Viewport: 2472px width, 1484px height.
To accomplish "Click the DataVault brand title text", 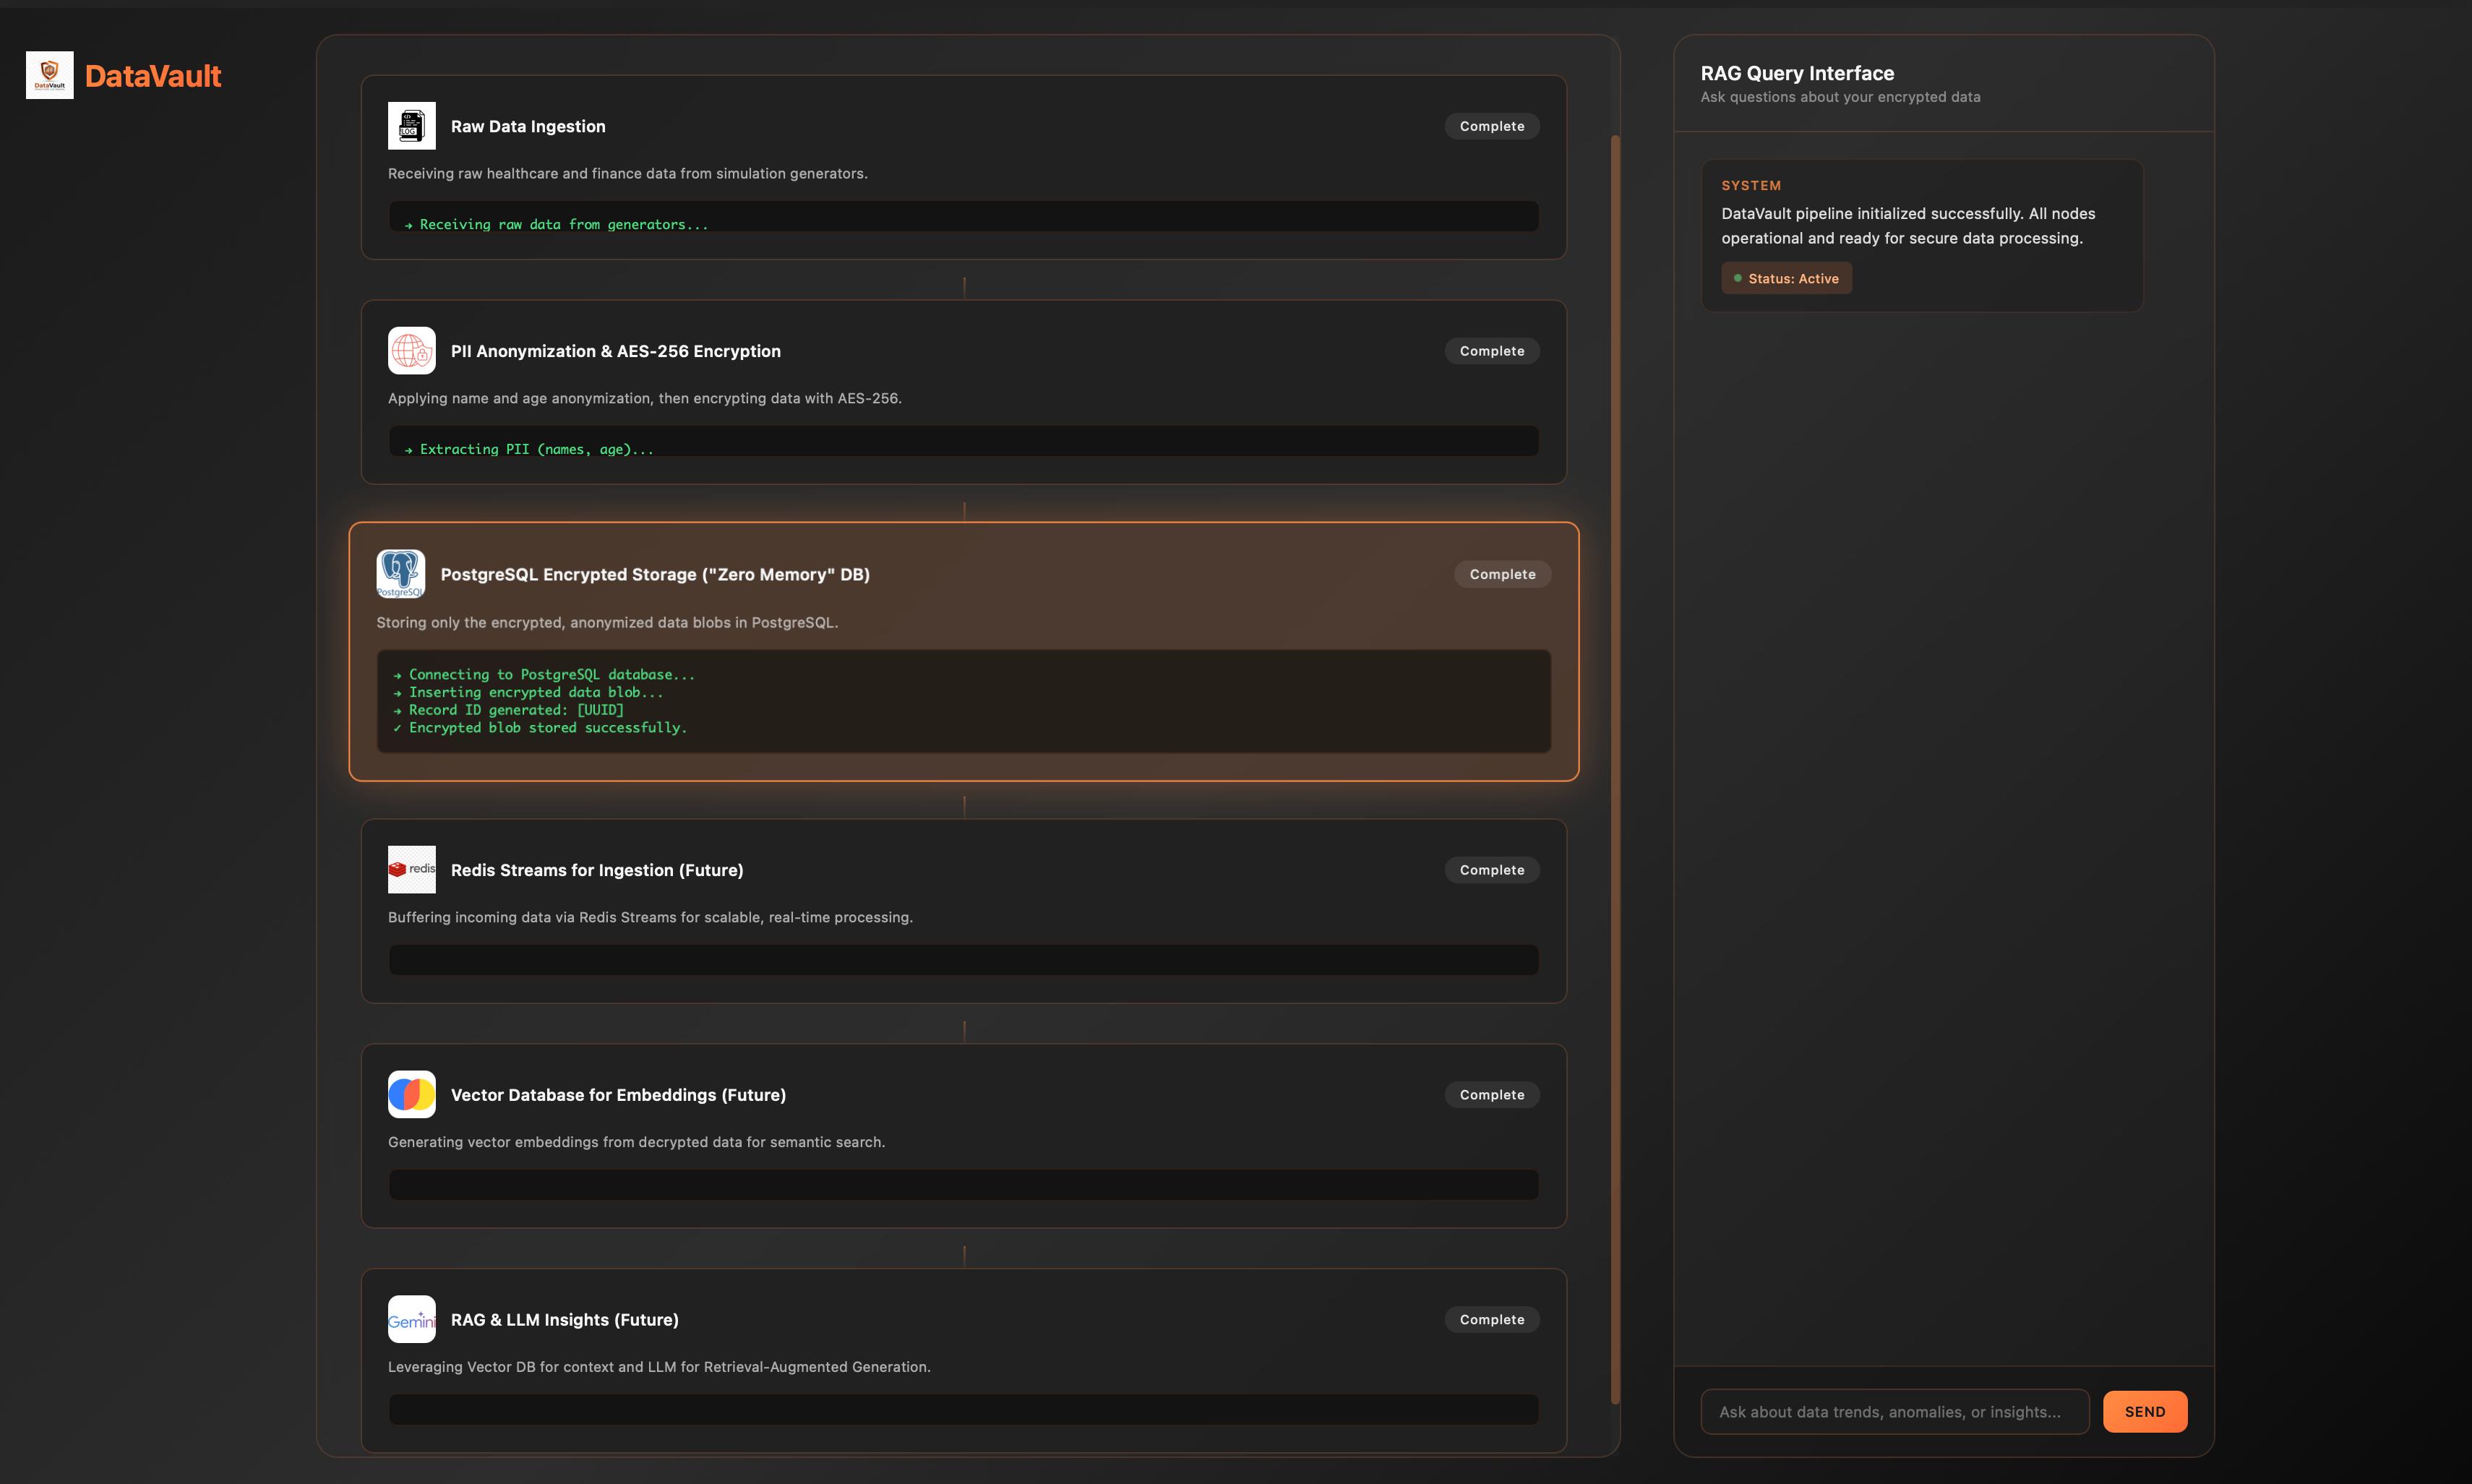I will point(153,76).
